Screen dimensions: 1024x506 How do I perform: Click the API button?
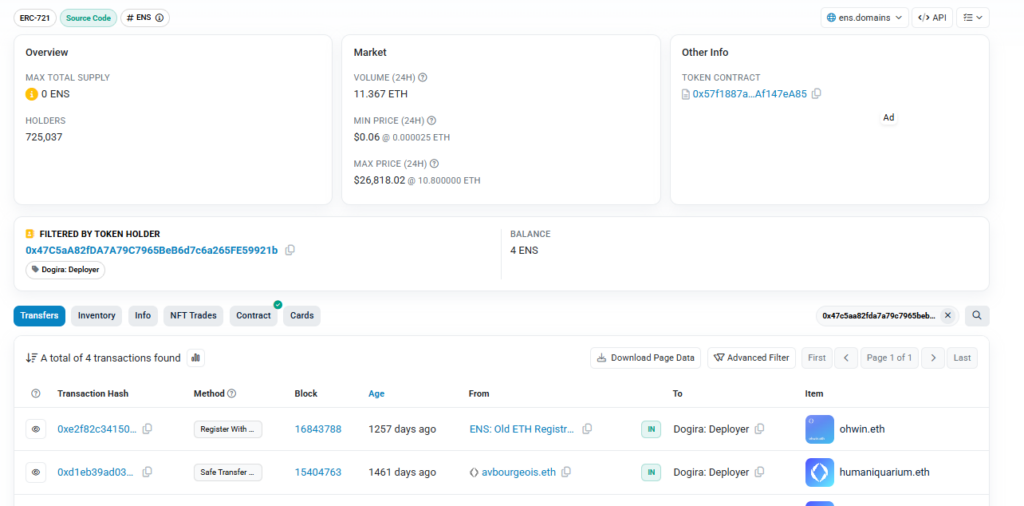coord(932,18)
